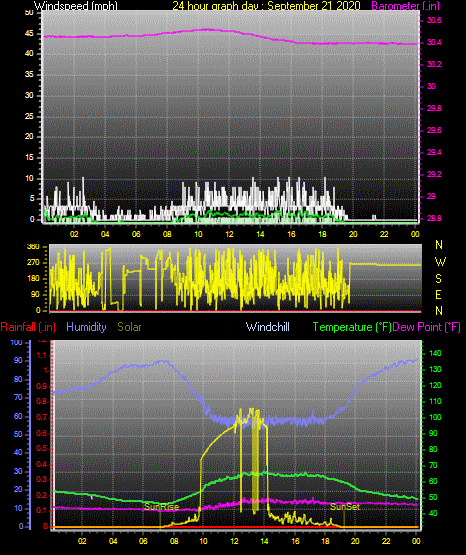The width and height of the screenshot is (466, 555).
Task: Click the red "1.1" rainfall axis value
Action: click(x=42, y=355)
